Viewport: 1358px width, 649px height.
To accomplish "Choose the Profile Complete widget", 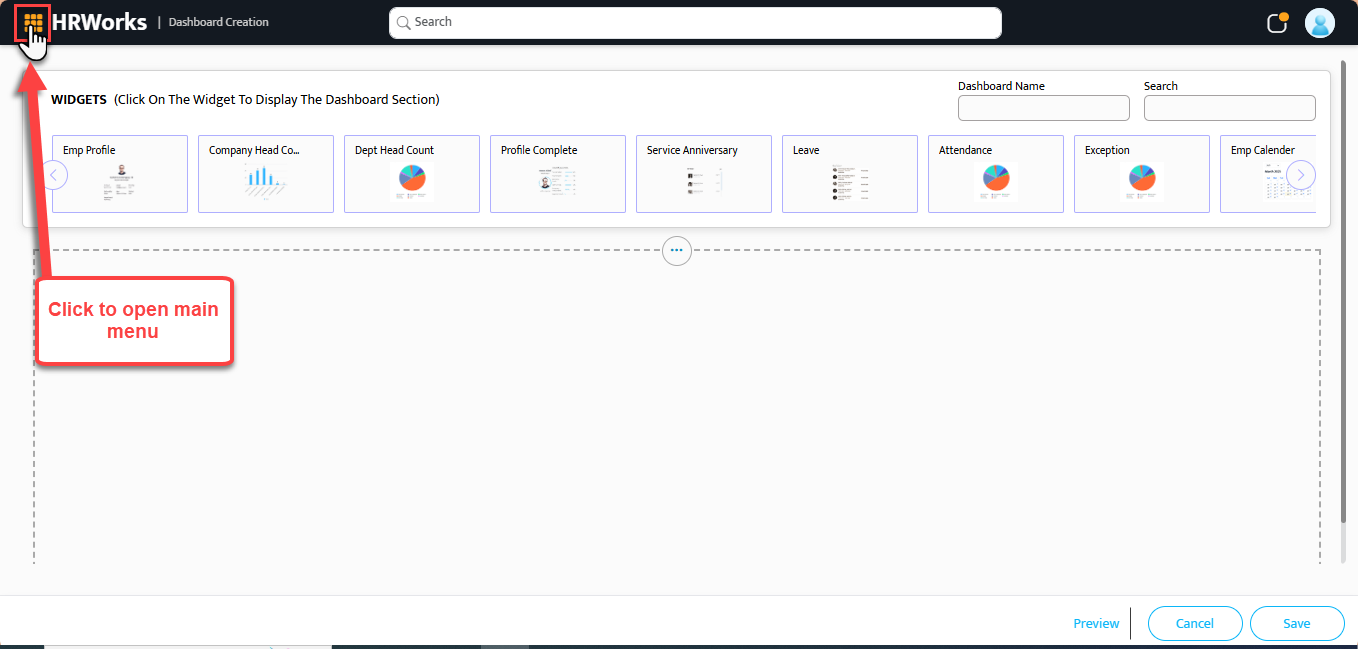I will point(557,174).
